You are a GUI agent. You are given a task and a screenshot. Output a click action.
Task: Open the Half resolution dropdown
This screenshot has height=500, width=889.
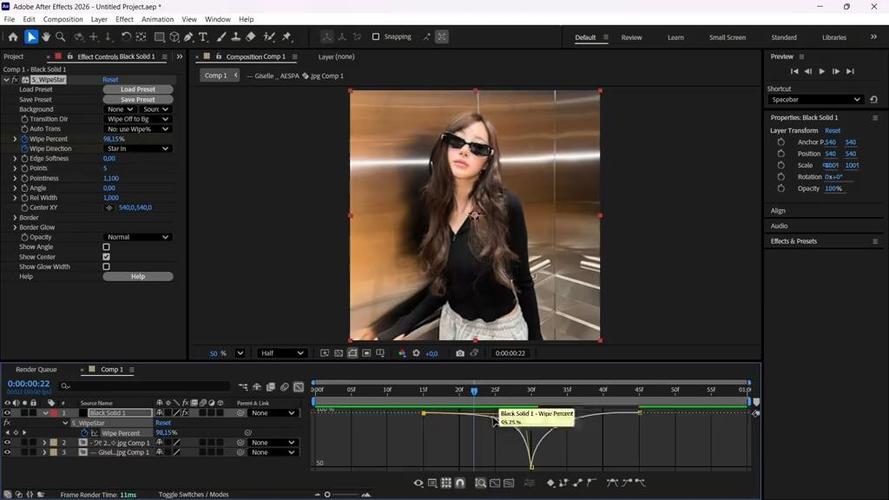tap(282, 353)
